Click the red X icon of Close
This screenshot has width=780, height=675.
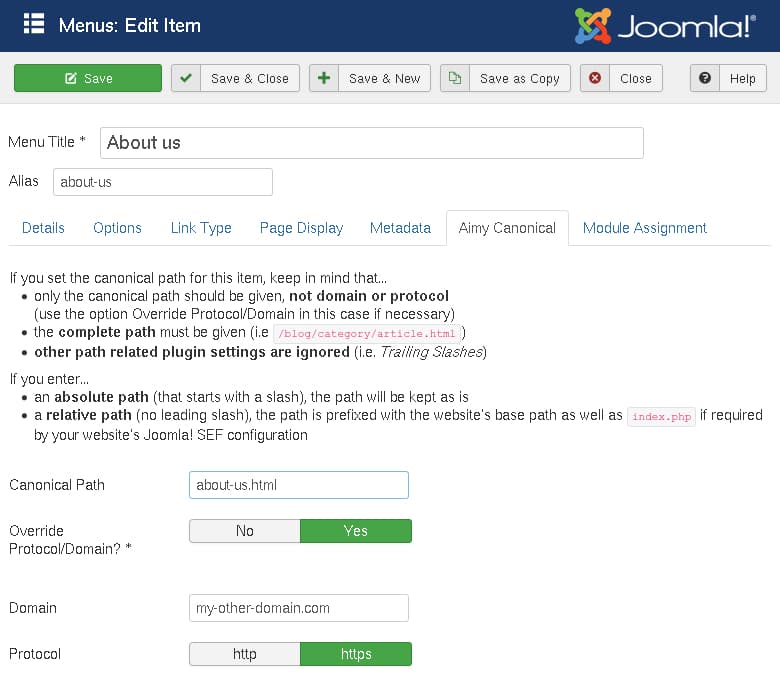click(x=595, y=78)
